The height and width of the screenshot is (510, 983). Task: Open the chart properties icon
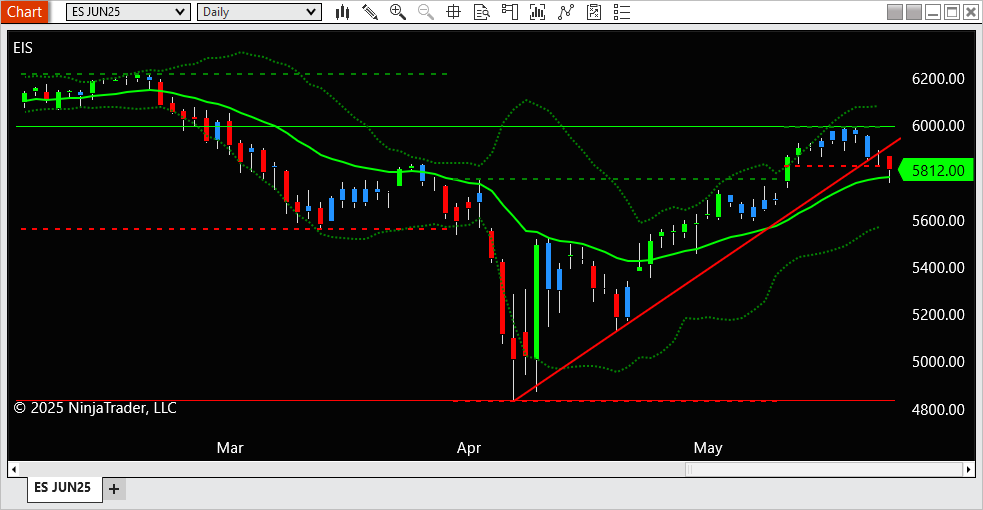click(x=594, y=12)
